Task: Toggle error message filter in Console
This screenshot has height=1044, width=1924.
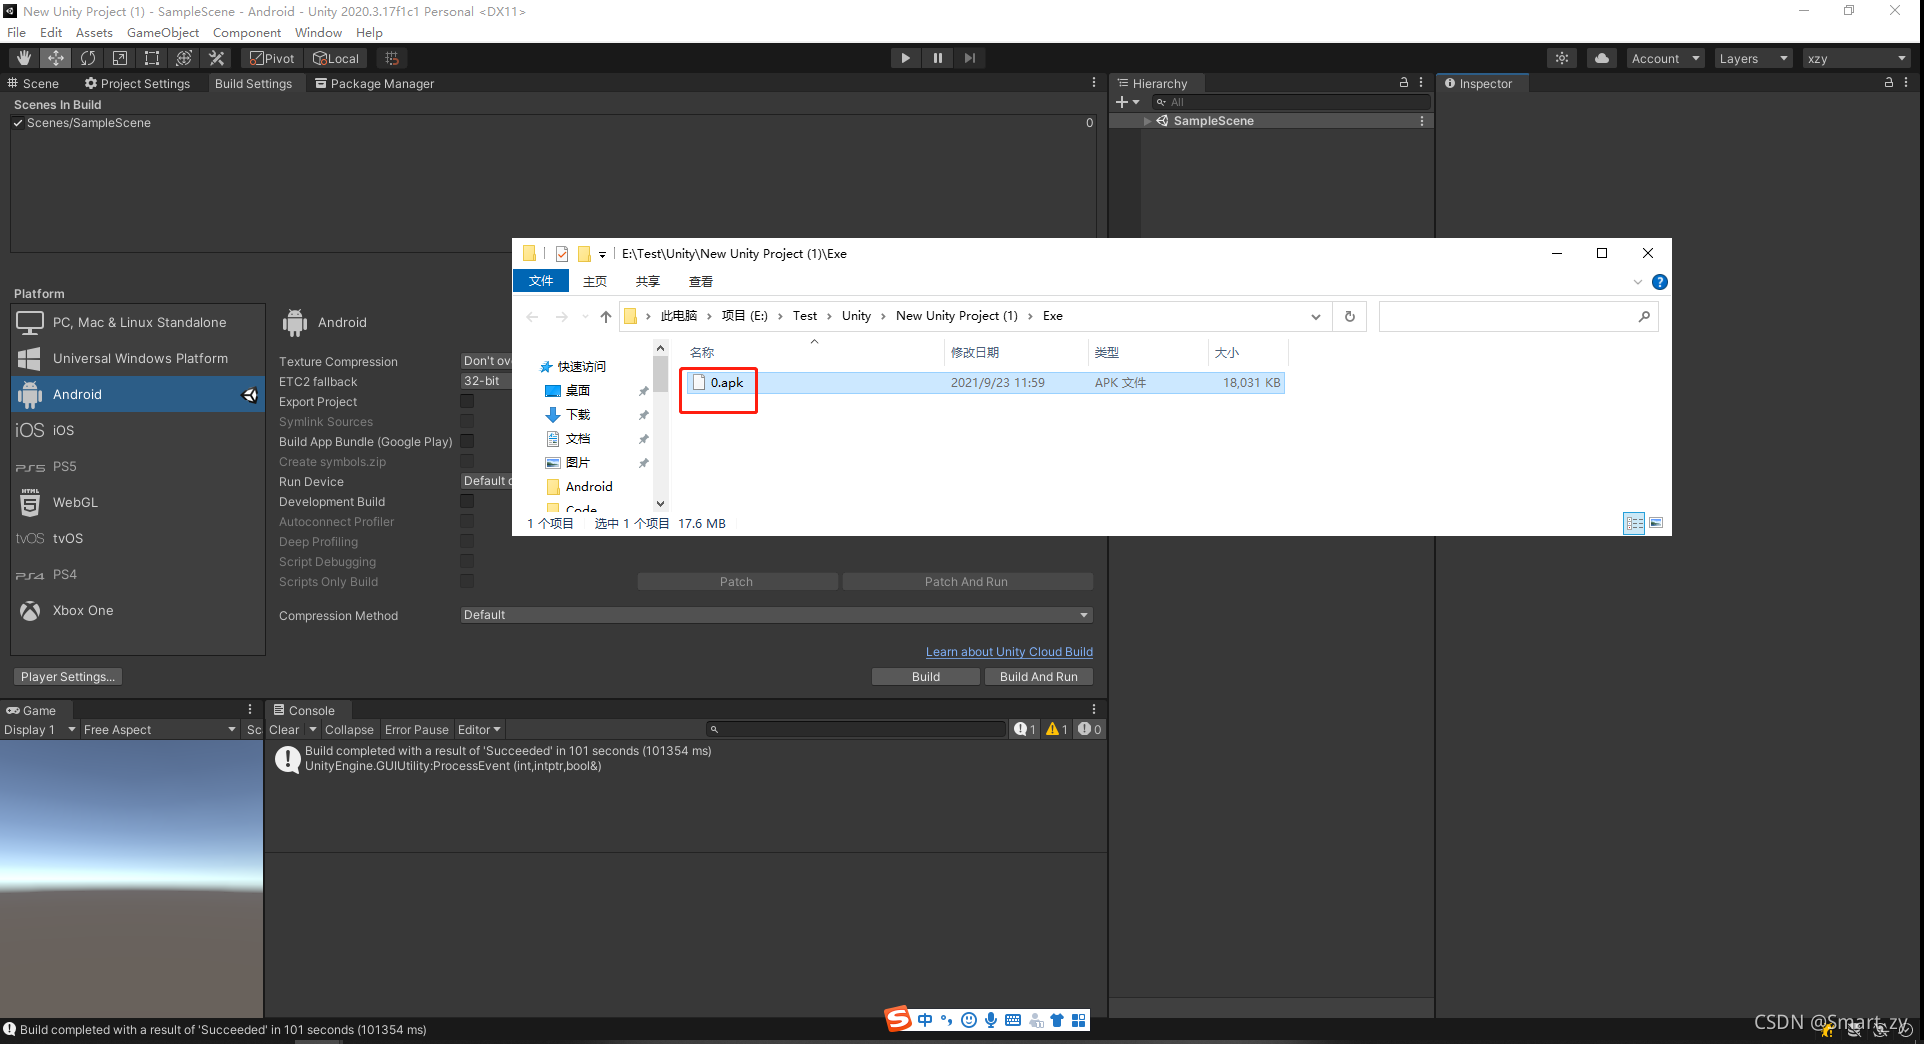Action: pyautogui.click(x=1089, y=729)
